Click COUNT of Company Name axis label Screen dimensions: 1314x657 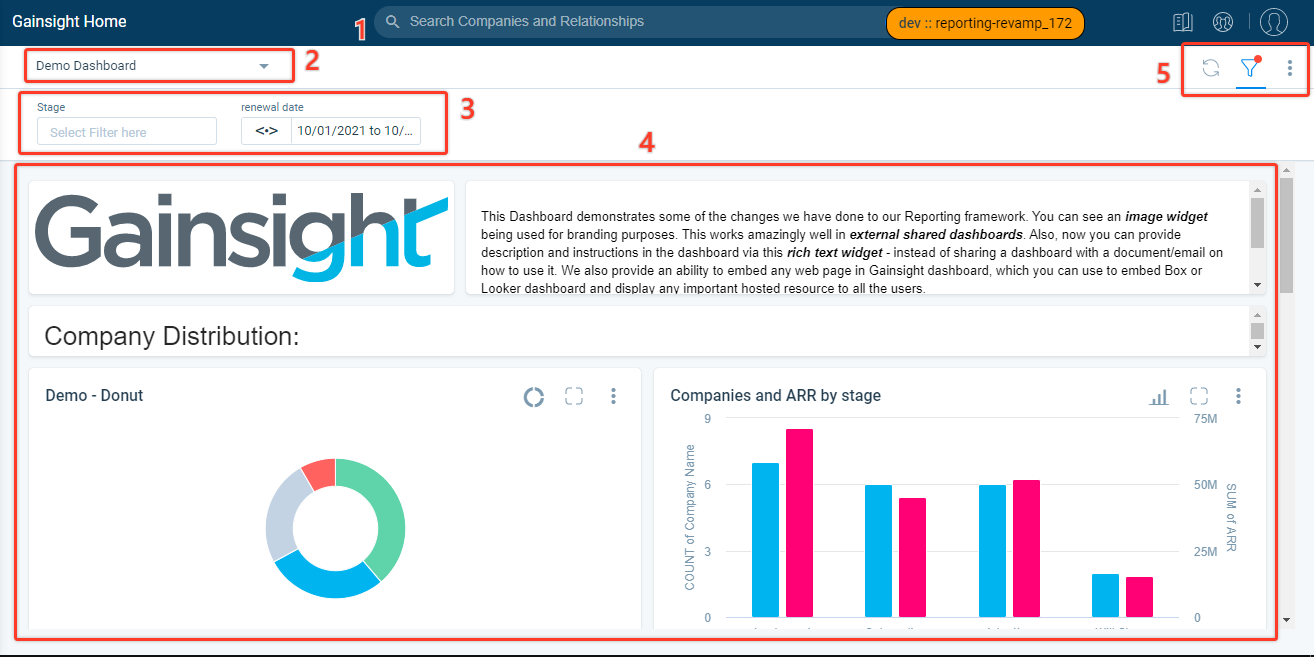point(690,517)
